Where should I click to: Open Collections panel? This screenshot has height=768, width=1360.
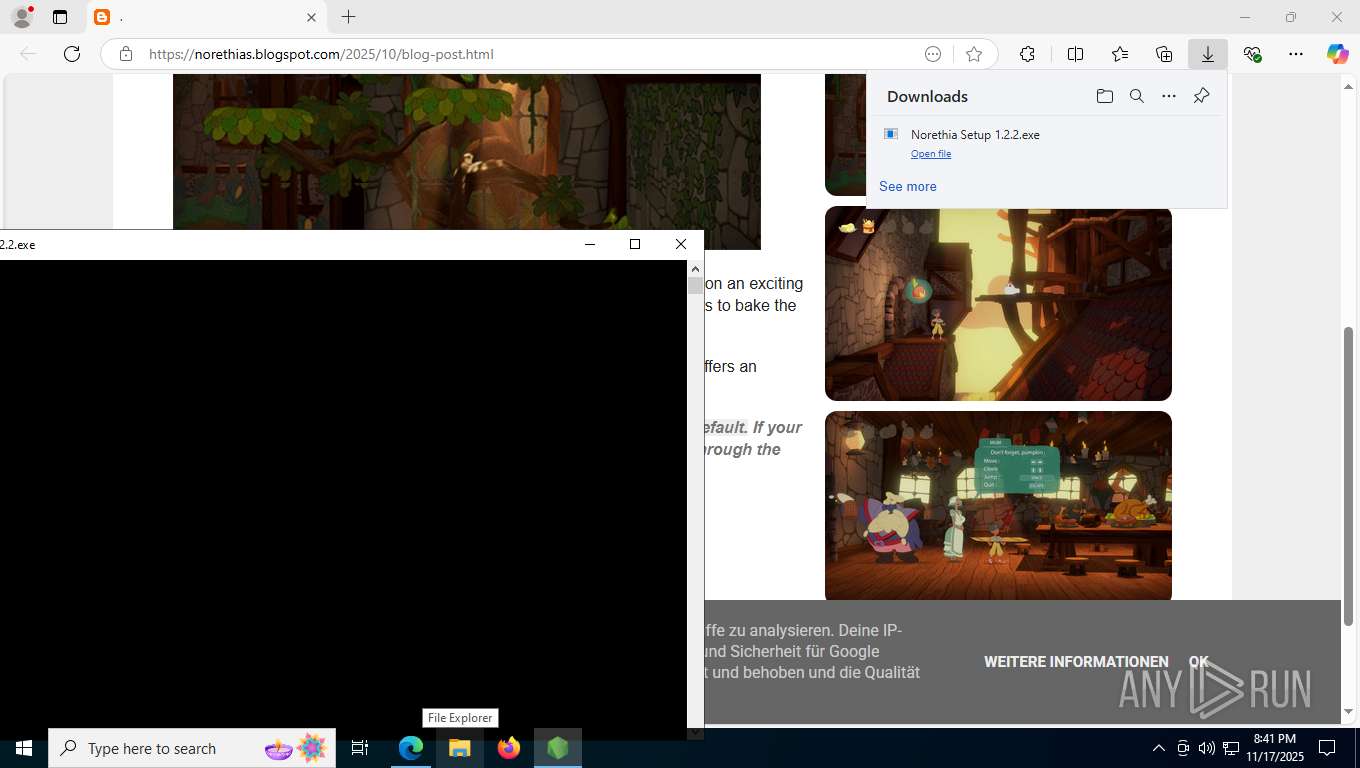pyautogui.click(x=1164, y=54)
